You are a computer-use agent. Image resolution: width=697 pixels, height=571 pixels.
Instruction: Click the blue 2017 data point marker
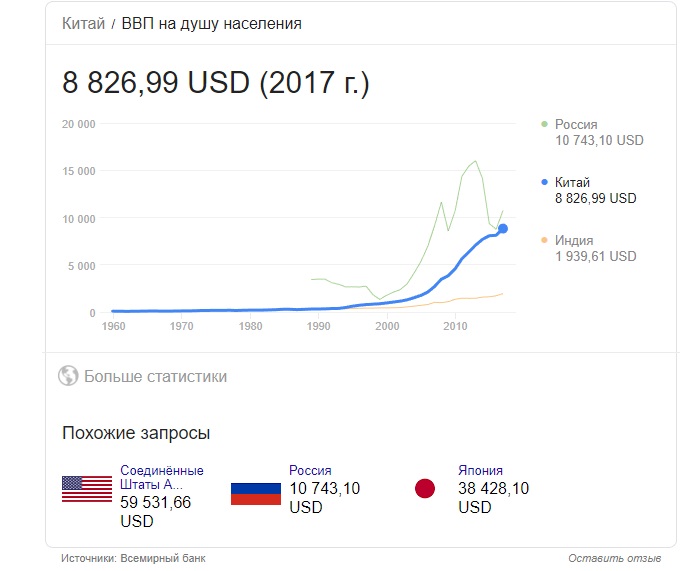point(503,228)
